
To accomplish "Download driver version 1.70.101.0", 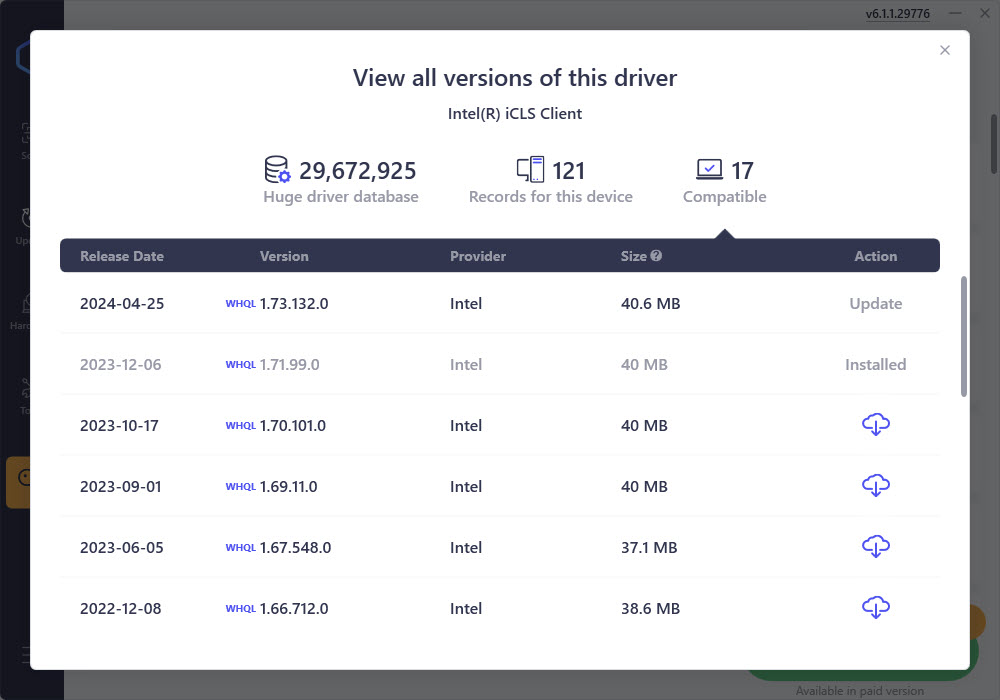I will point(875,425).
